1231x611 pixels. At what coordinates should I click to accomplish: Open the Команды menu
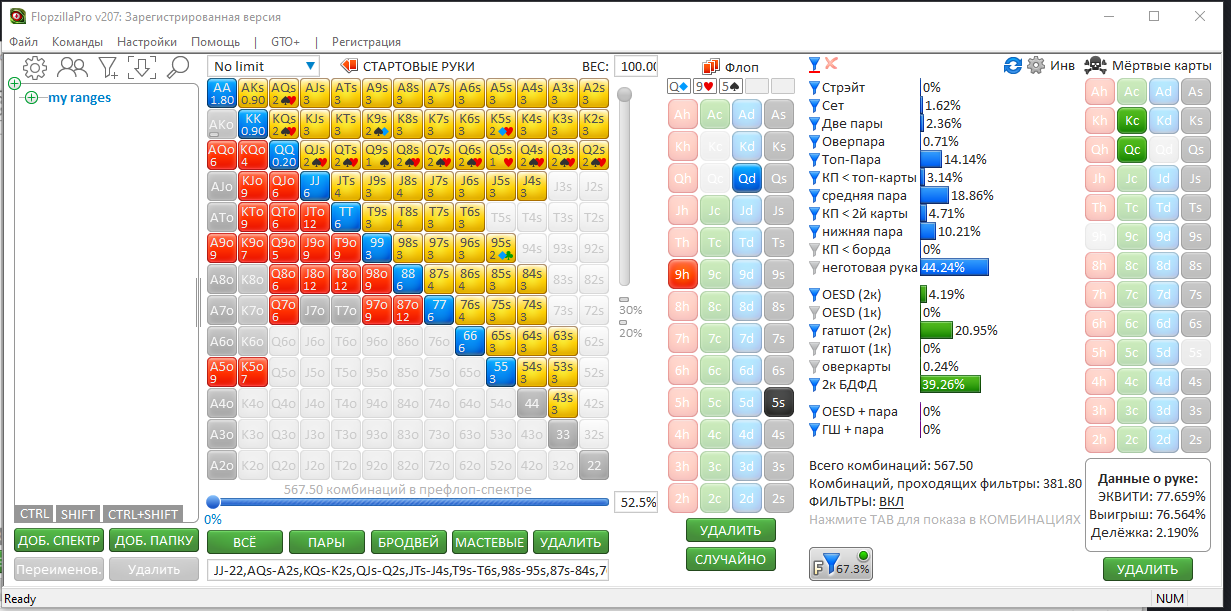click(x=77, y=42)
